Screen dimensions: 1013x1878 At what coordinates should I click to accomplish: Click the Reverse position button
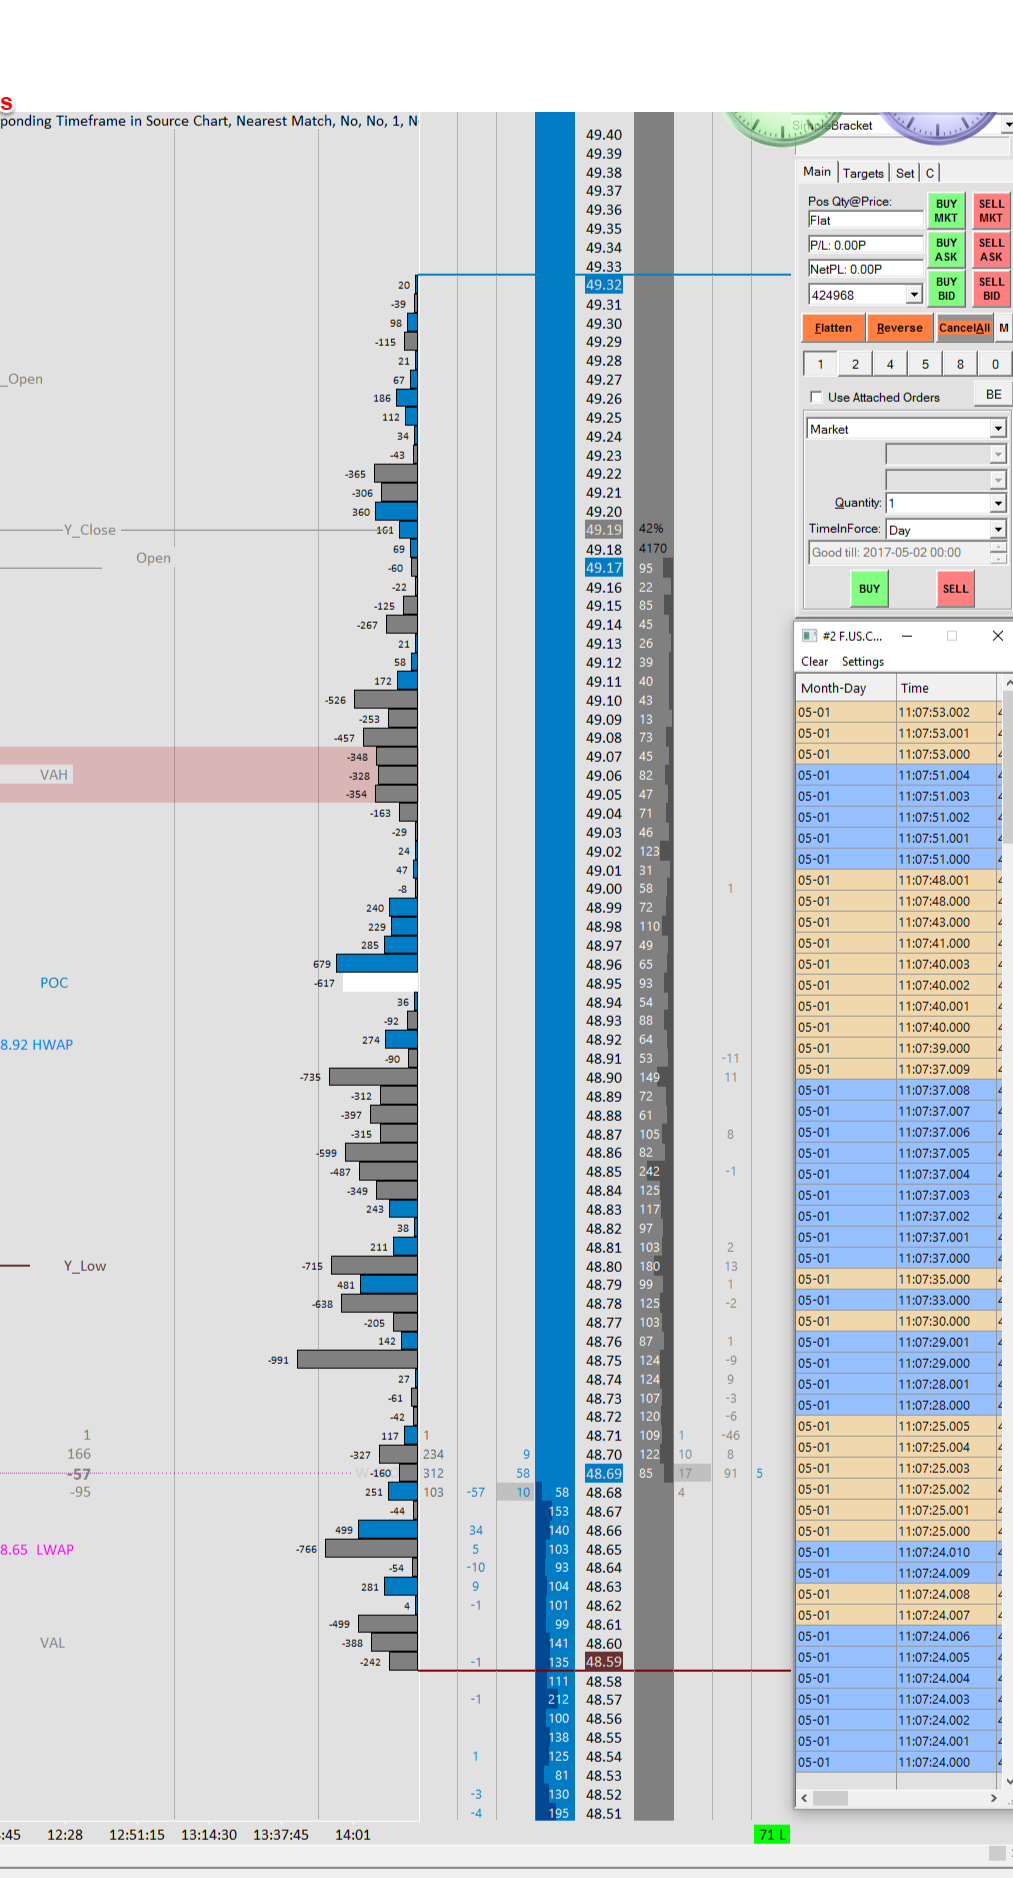click(x=900, y=328)
